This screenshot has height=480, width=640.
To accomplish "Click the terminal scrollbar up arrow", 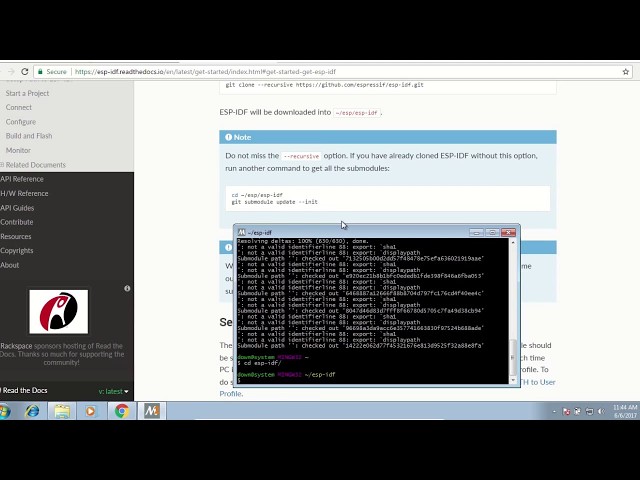I will pos(513,242).
